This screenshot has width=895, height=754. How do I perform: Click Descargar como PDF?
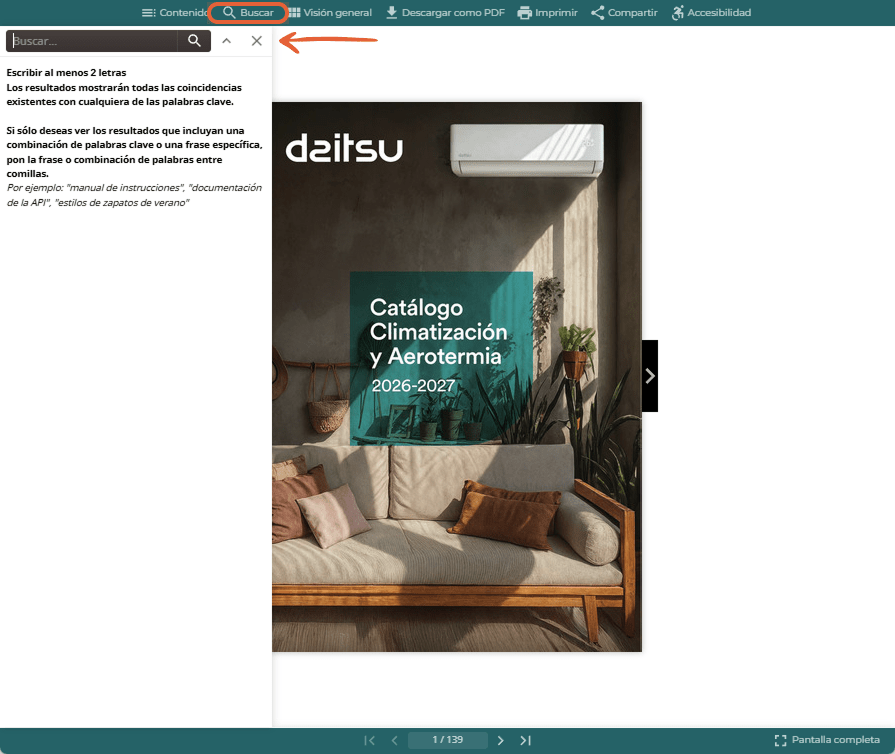point(445,13)
